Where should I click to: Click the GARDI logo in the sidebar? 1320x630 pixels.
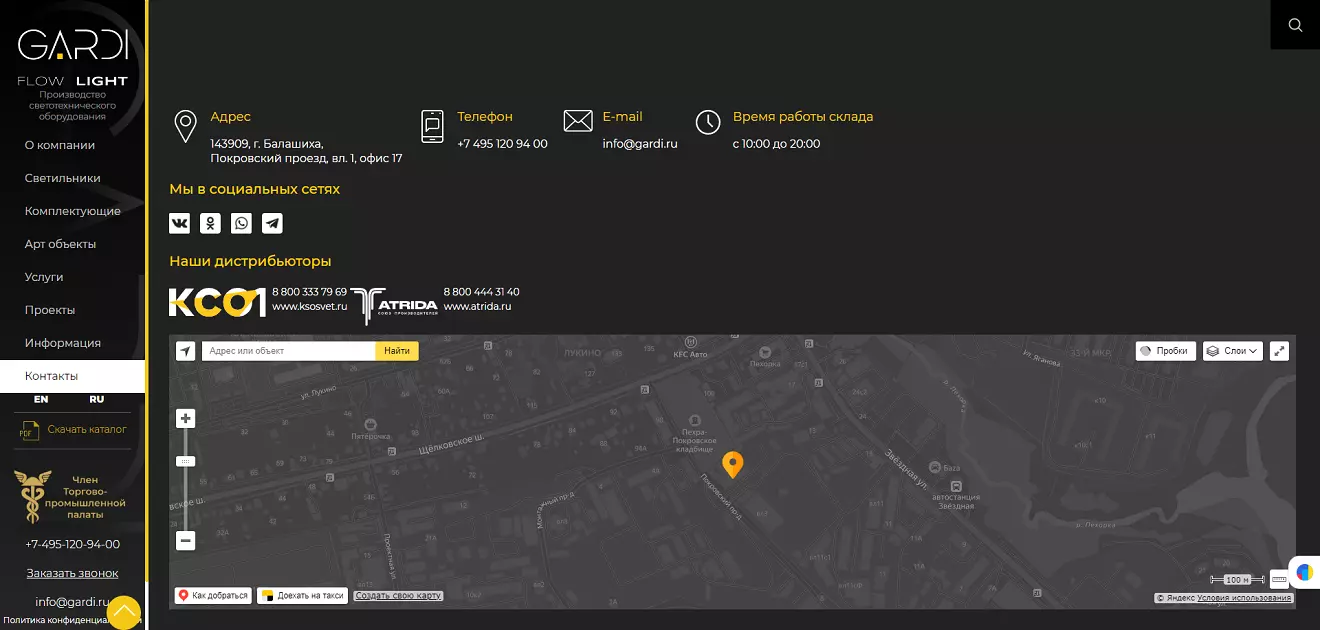73,45
